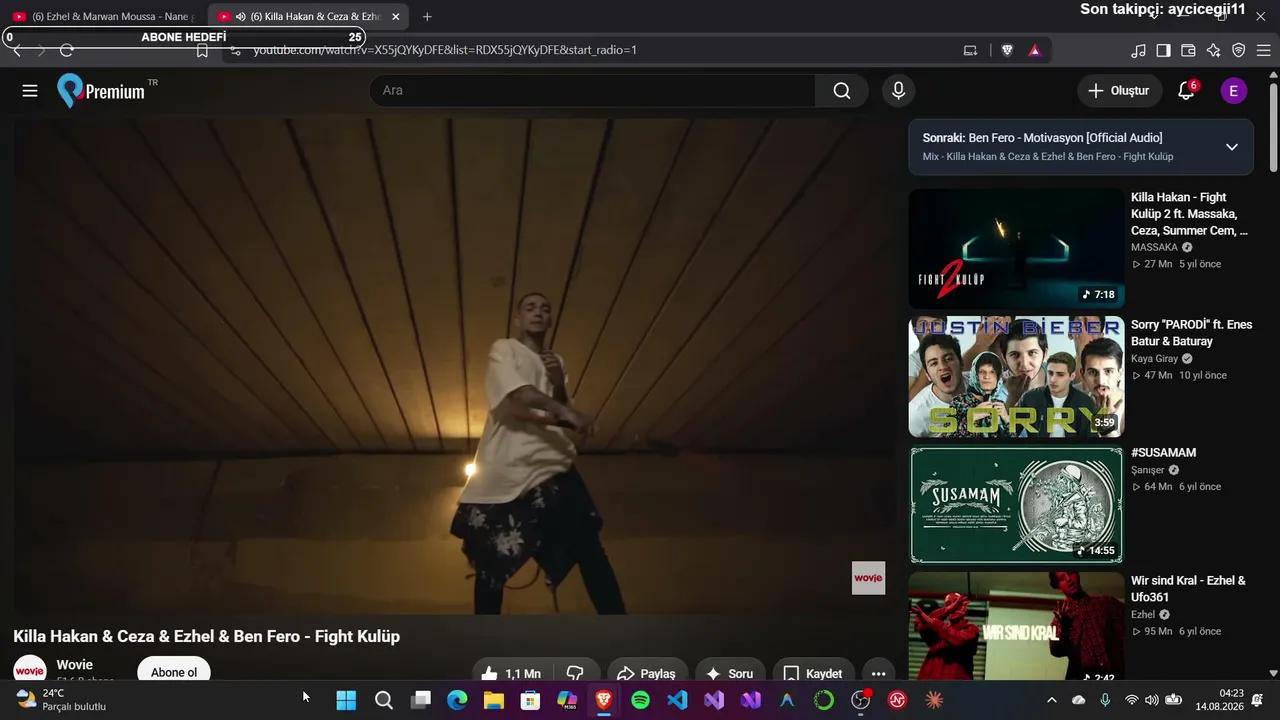Open Brave Shields lion icon
1280x720 pixels.
[x=1007, y=50]
